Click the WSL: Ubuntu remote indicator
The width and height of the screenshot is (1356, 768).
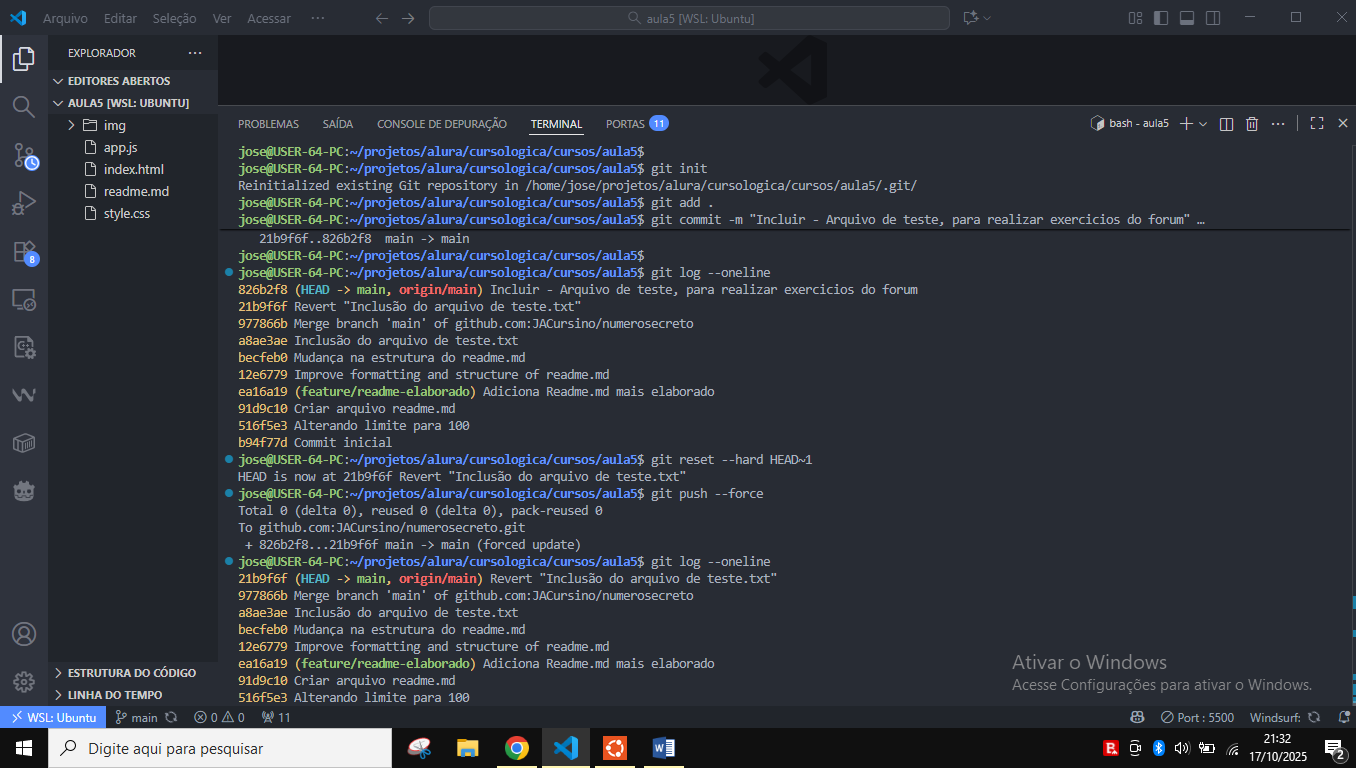(x=54, y=717)
